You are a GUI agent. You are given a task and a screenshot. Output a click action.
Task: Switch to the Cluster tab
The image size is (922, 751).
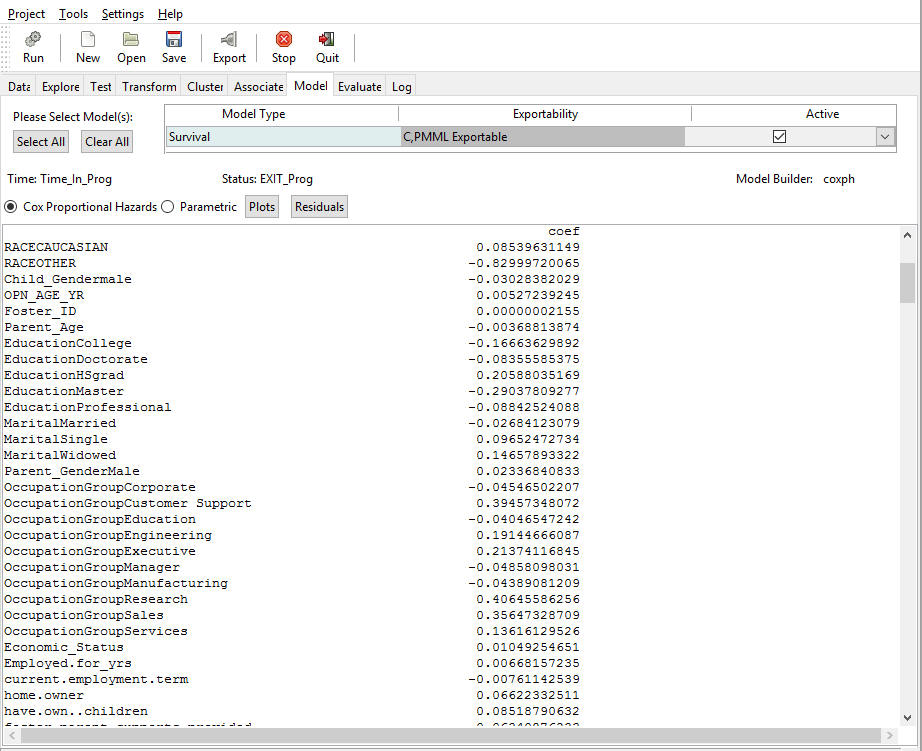point(205,86)
